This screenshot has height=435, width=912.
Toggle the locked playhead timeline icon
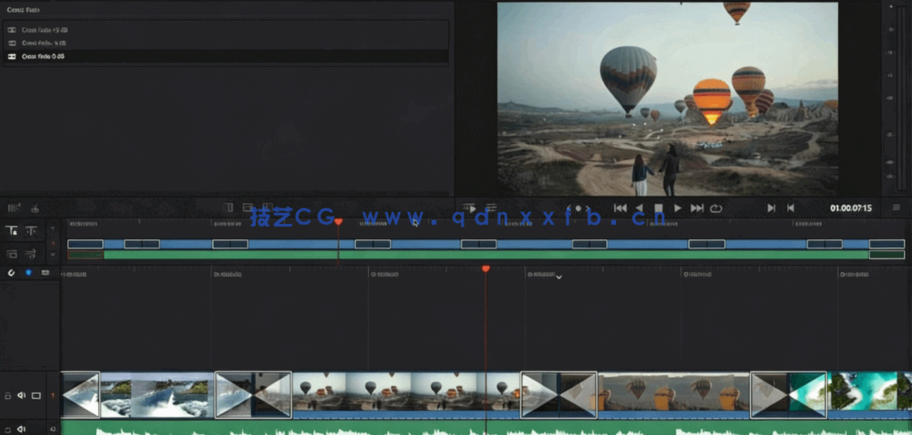(12, 231)
